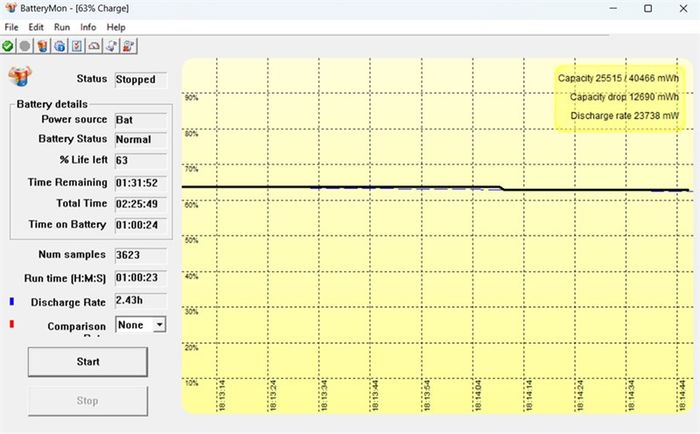Viewport: 700px width, 434px height.
Task: Click the 18:13:14 time label on the chart
Action: coord(222,396)
